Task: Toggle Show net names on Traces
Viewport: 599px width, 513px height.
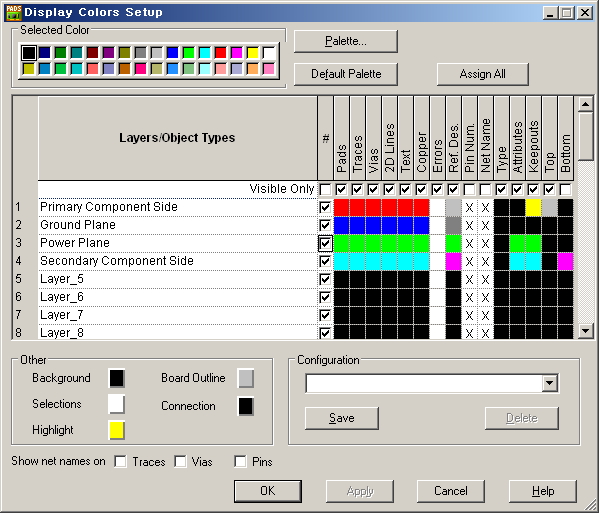Action: [120, 461]
